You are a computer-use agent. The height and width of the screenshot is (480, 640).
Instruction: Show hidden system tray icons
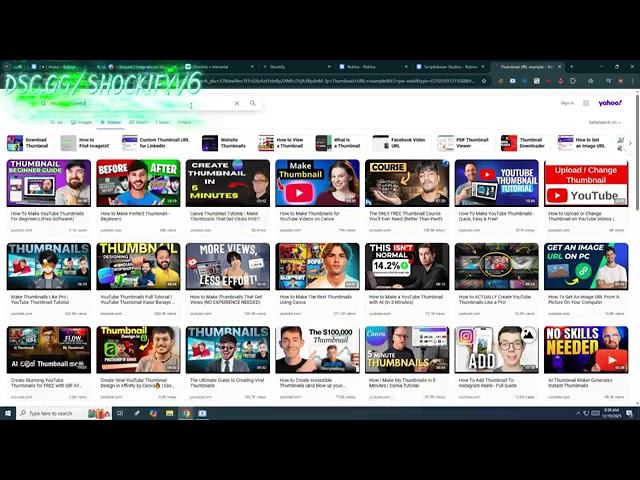pos(578,413)
